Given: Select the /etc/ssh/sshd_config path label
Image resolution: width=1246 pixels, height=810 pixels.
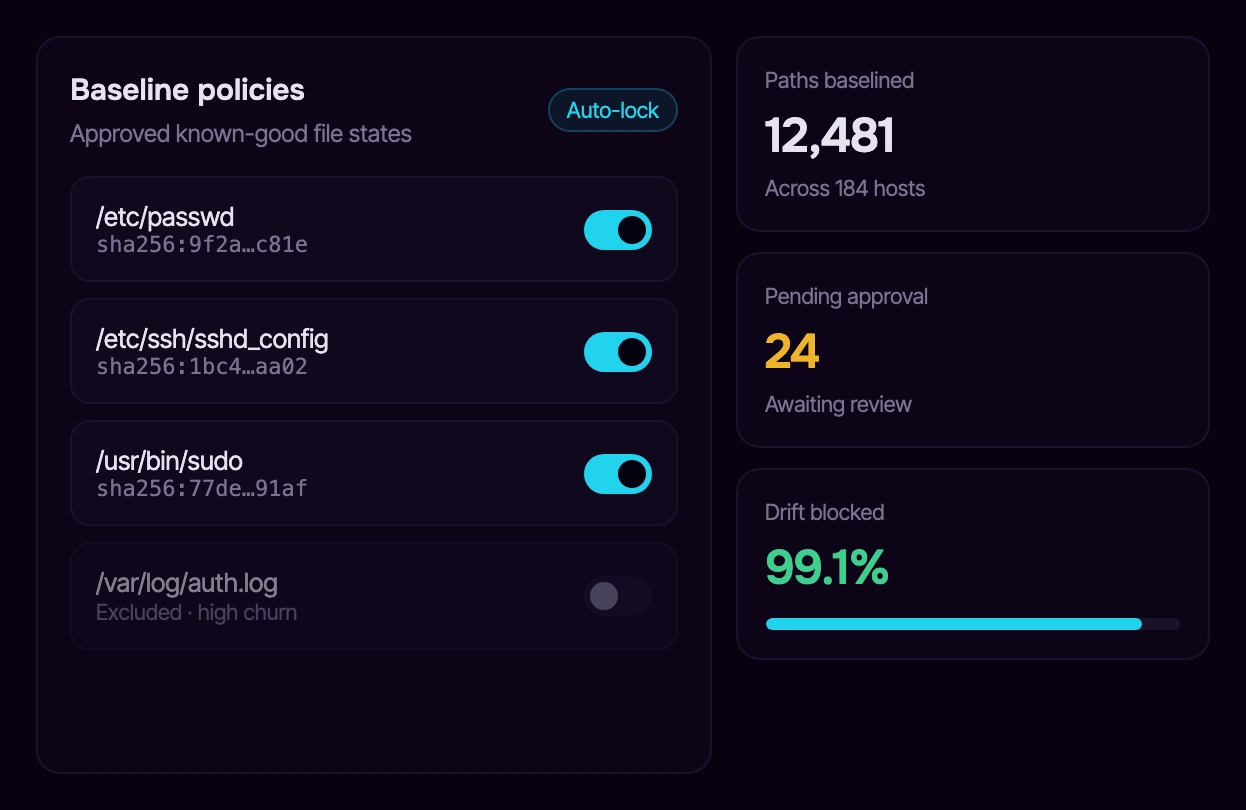Looking at the screenshot, I should pos(212,339).
